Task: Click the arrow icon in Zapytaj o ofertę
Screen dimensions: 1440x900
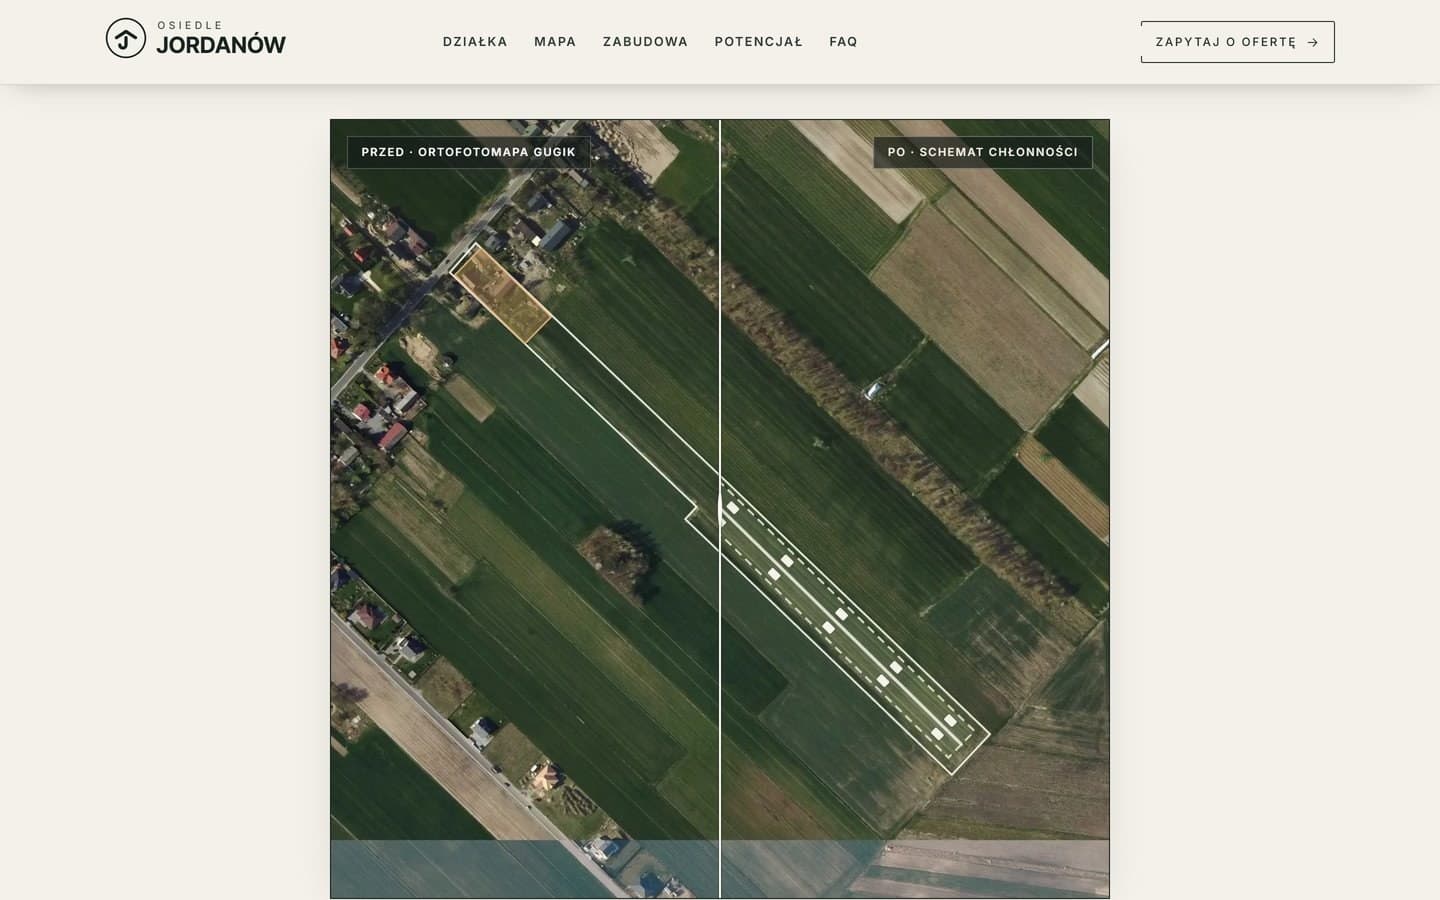Action: coord(1313,42)
